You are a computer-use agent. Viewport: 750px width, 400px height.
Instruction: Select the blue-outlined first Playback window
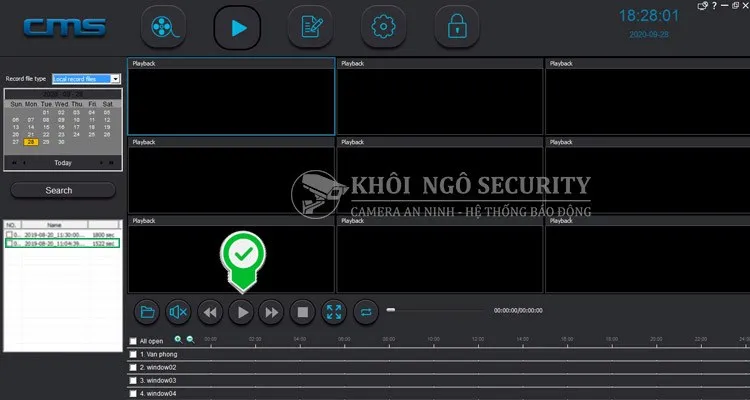[231, 97]
